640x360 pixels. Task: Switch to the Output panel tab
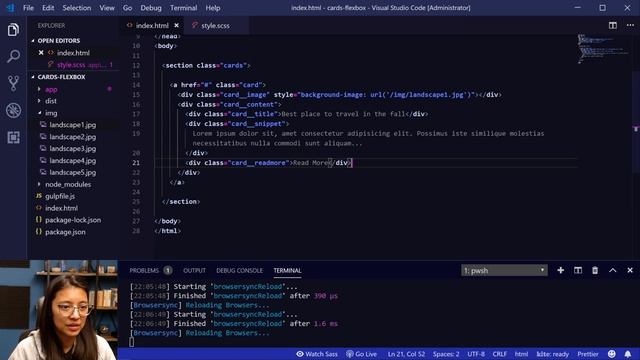[194, 270]
